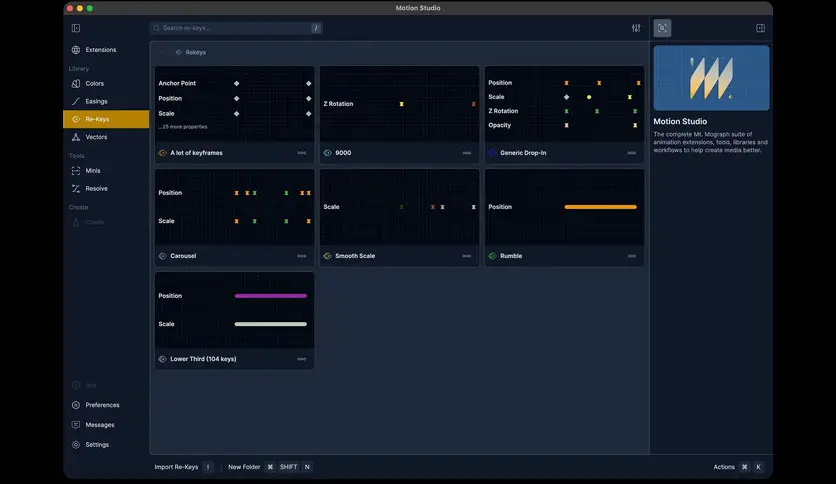
Task: Click the Preferences icon in sidebar
Action: (76, 405)
